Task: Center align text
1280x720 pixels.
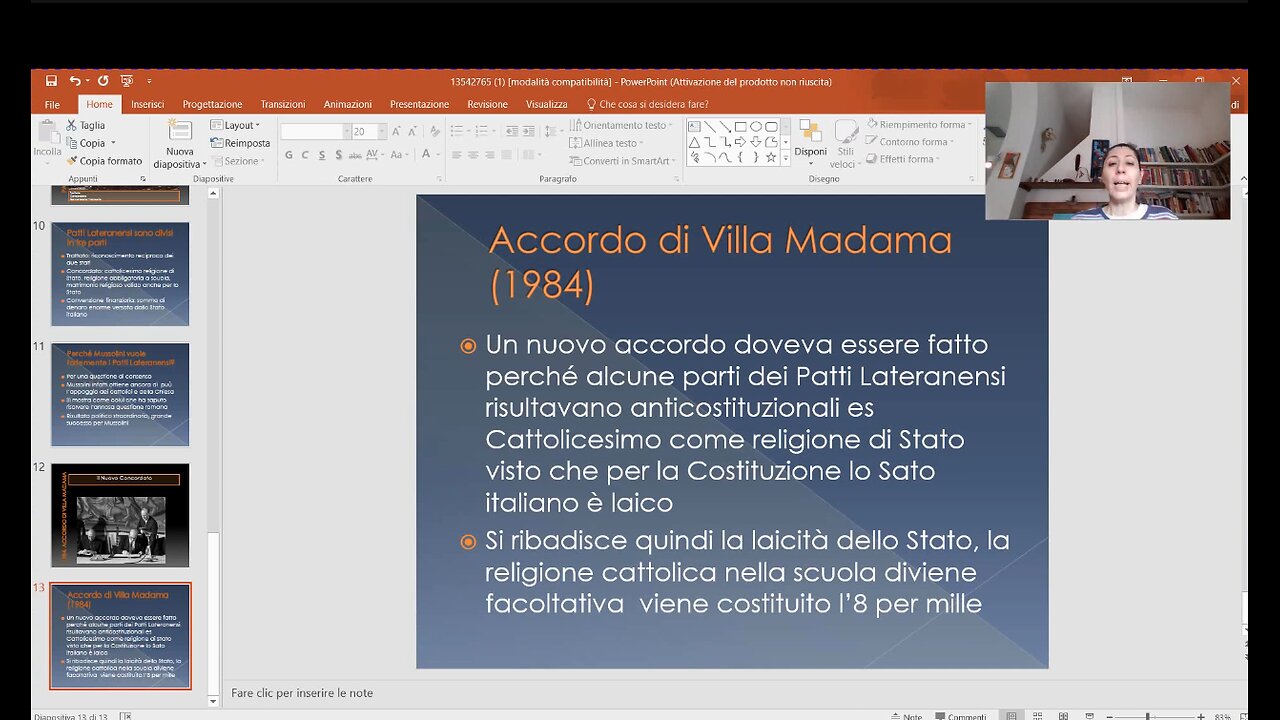Action: coord(473,155)
